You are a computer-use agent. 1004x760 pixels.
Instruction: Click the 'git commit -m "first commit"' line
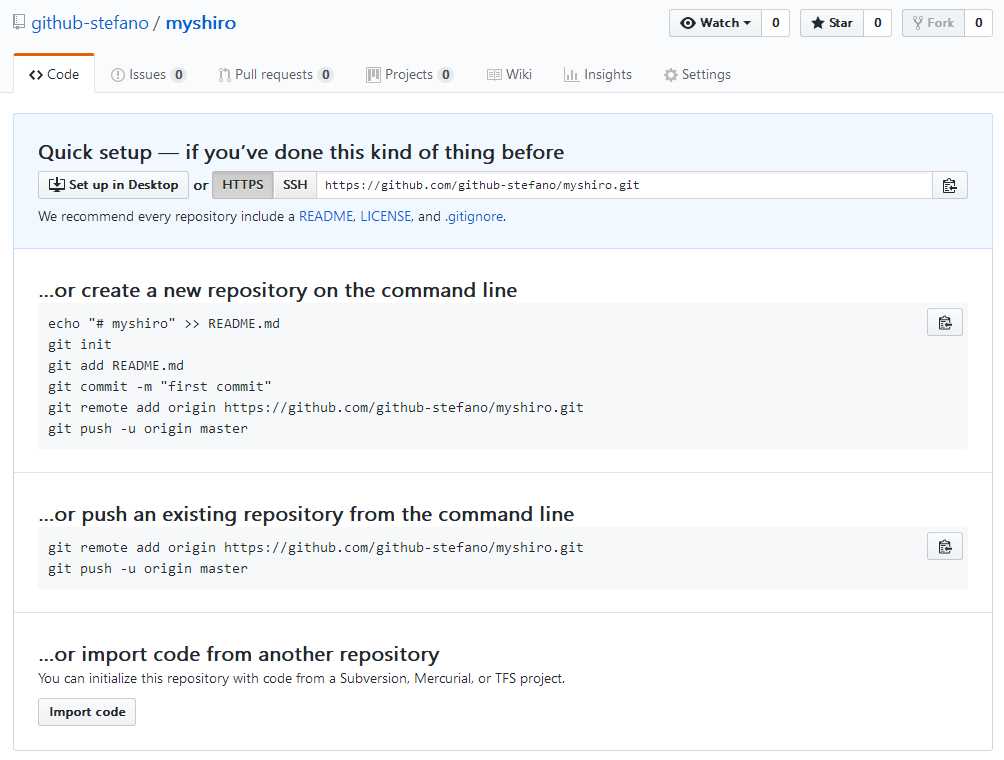tap(159, 387)
